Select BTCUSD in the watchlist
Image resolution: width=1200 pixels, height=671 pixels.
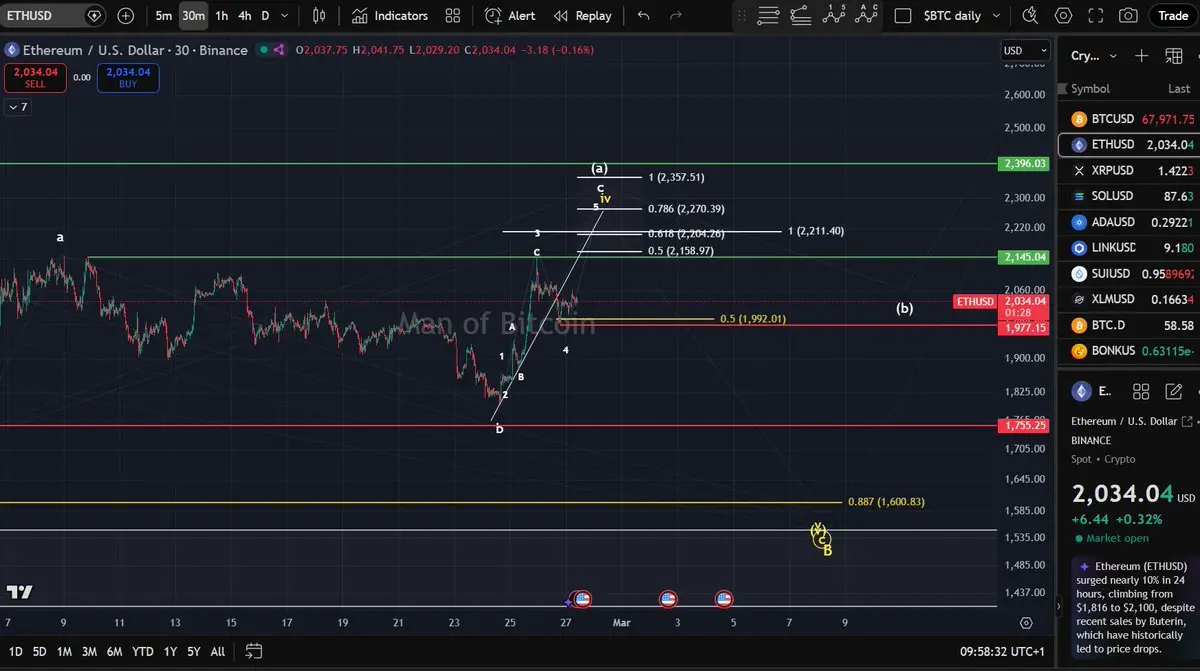pyautogui.click(x=1131, y=119)
